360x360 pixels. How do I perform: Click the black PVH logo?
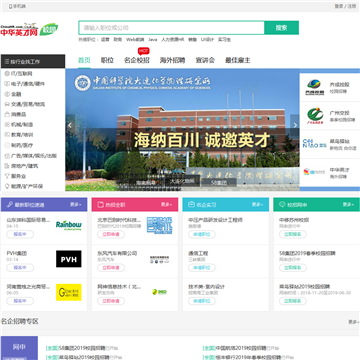coord(69,259)
